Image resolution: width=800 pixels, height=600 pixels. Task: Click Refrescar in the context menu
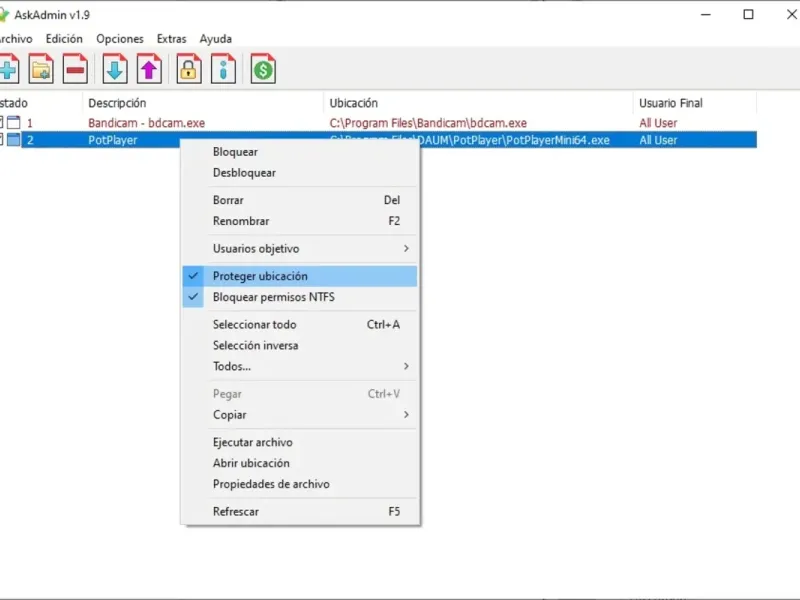[x=300, y=512]
